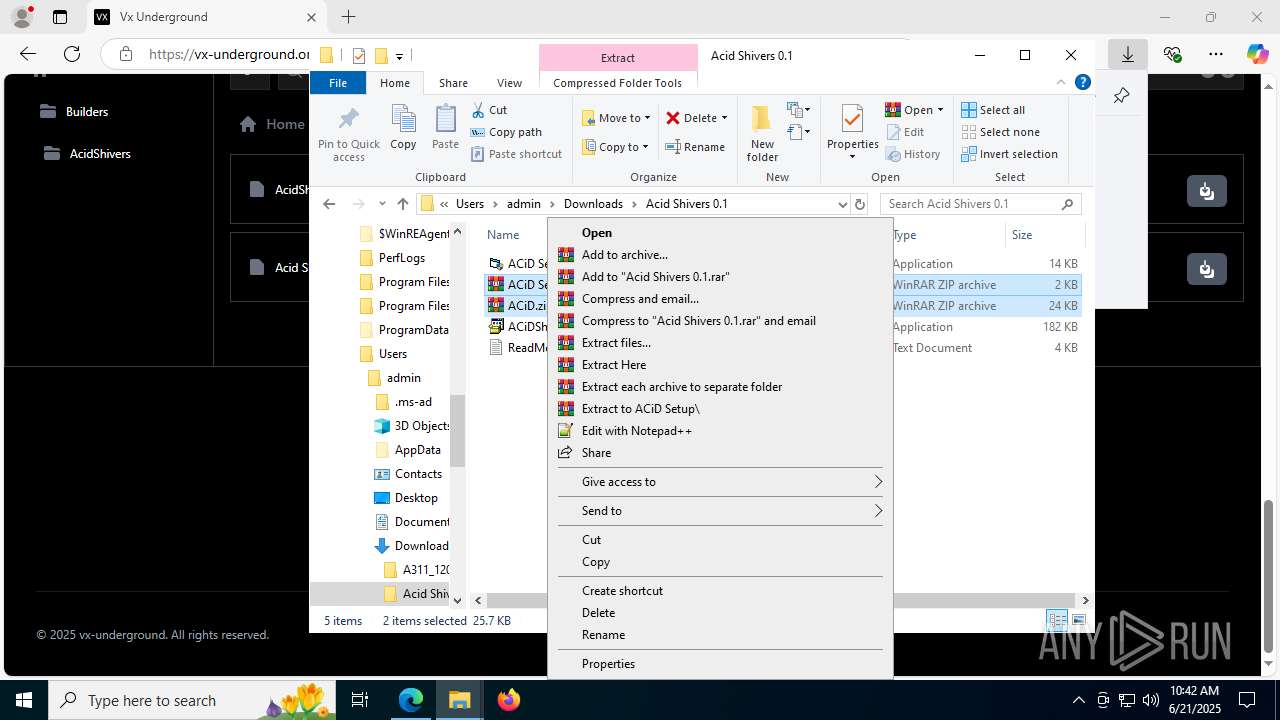Open Windows Start menu

pos(24,700)
